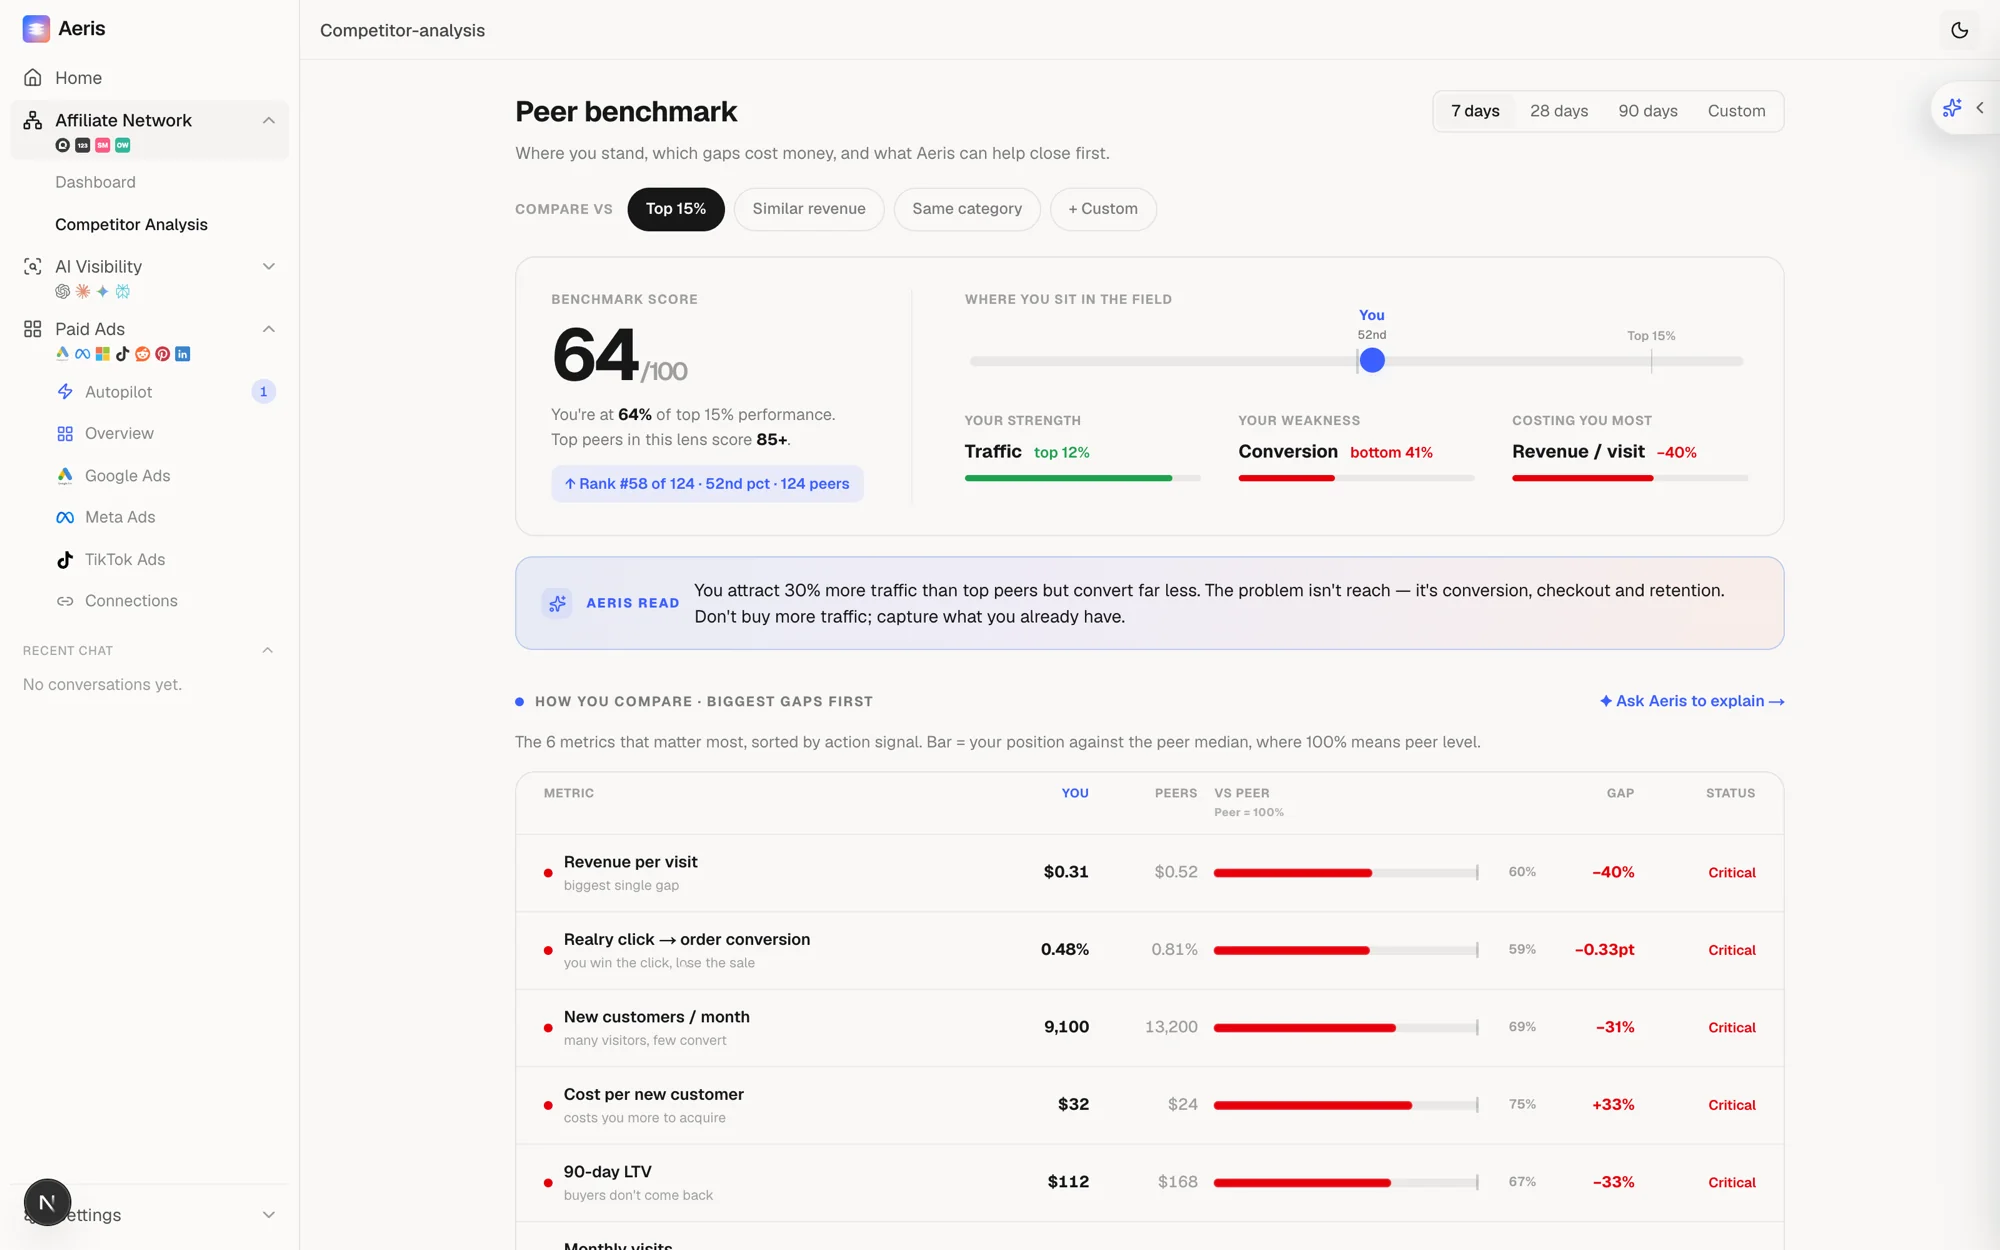Switch to the 28 days range
The height and width of the screenshot is (1250, 2000).
1559,111
